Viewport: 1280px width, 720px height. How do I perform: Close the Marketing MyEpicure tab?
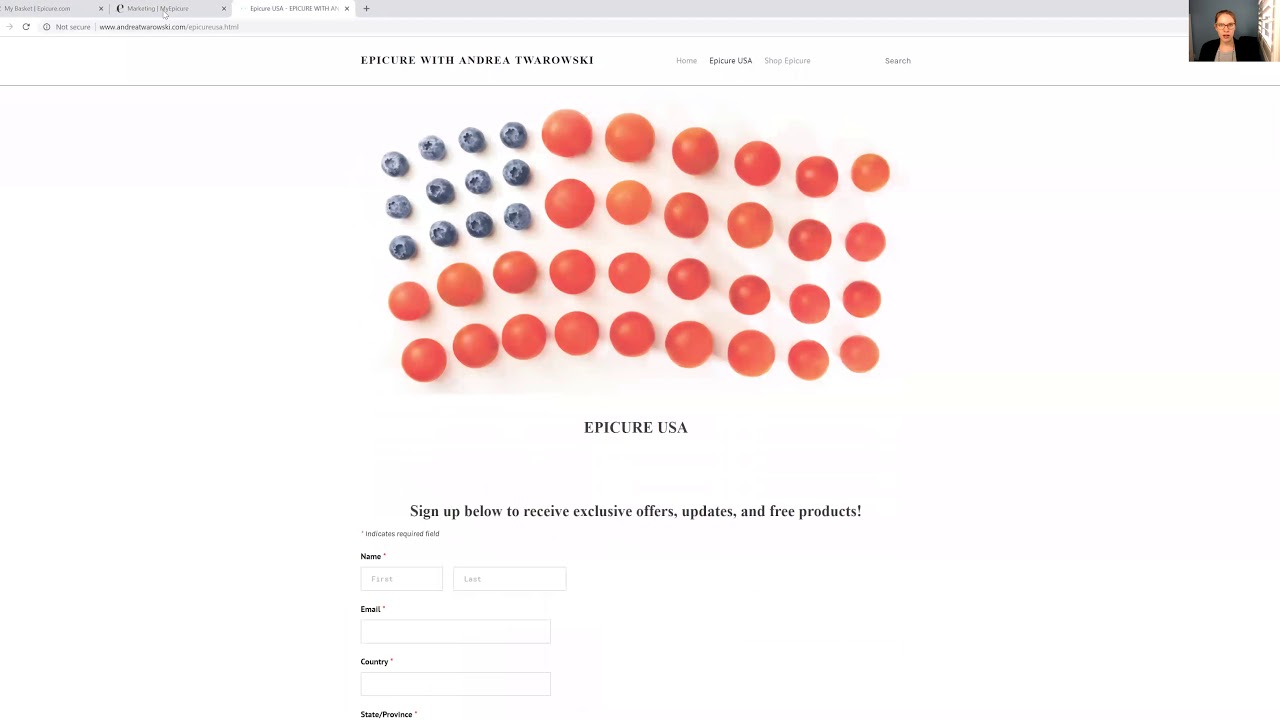coord(224,9)
